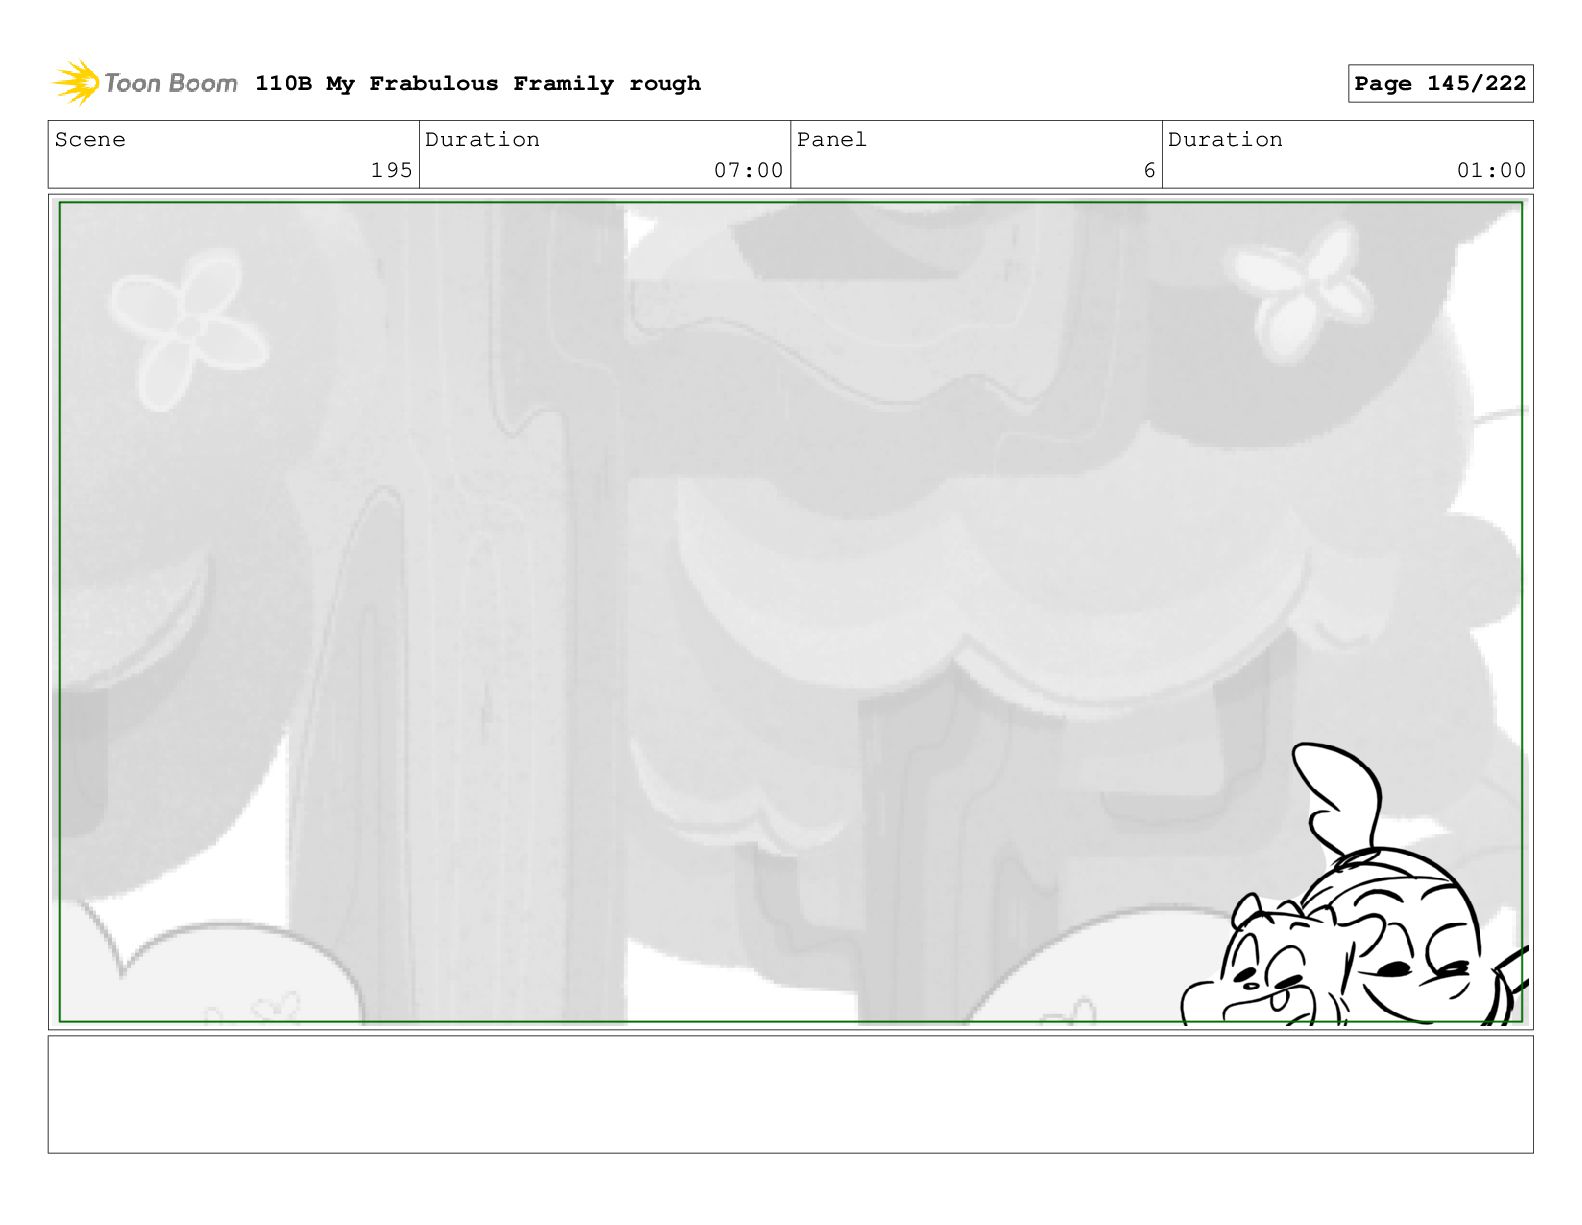Select the title '110B My Frabulous Framily rough'
This screenshot has height=1225, width=1582.
pos(478,84)
